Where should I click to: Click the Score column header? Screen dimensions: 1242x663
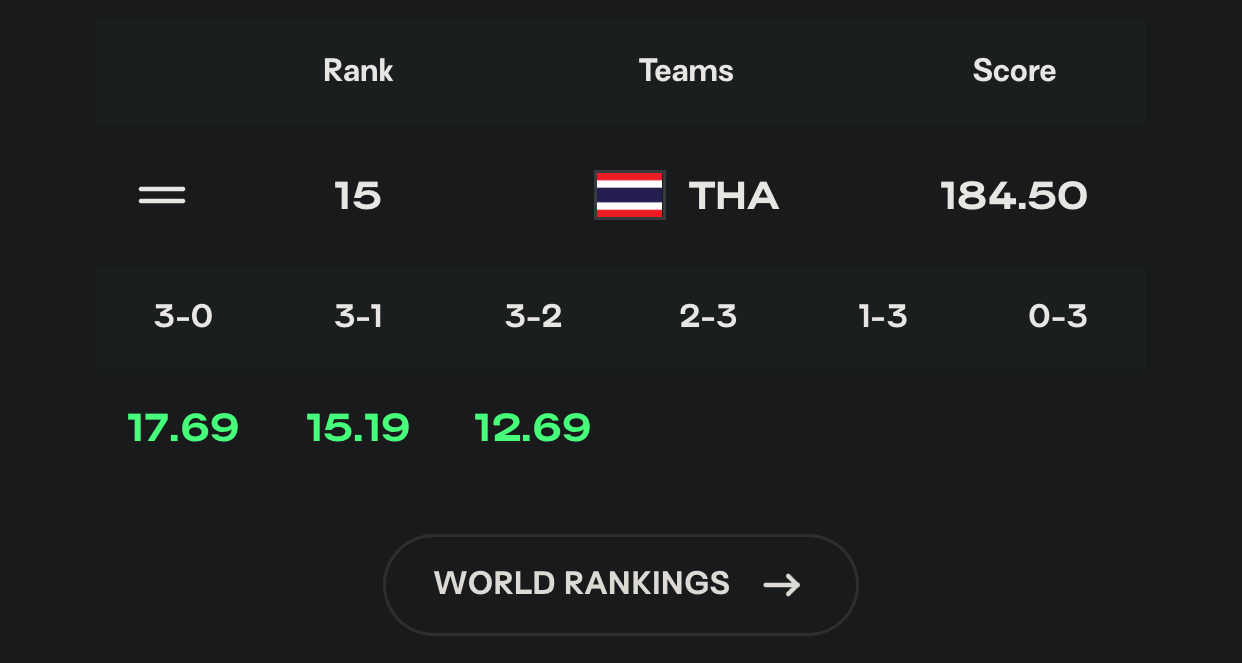coord(1014,71)
